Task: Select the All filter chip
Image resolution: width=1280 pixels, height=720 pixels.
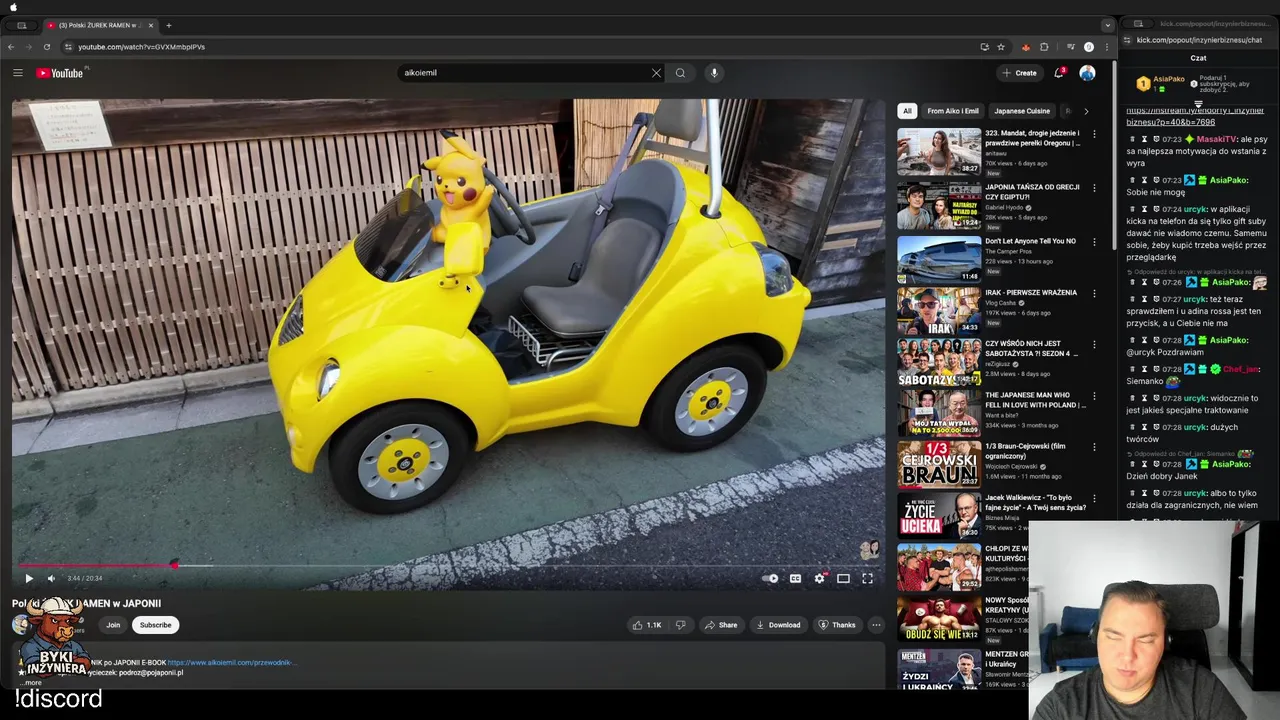Action: tap(907, 111)
